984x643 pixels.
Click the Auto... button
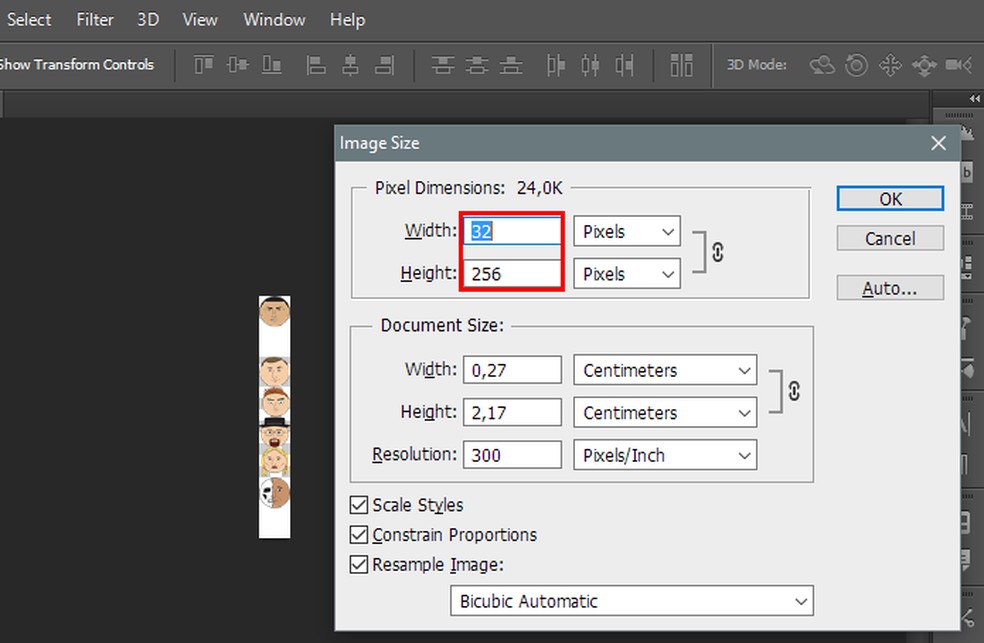pyautogui.click(x=890, y=288)
